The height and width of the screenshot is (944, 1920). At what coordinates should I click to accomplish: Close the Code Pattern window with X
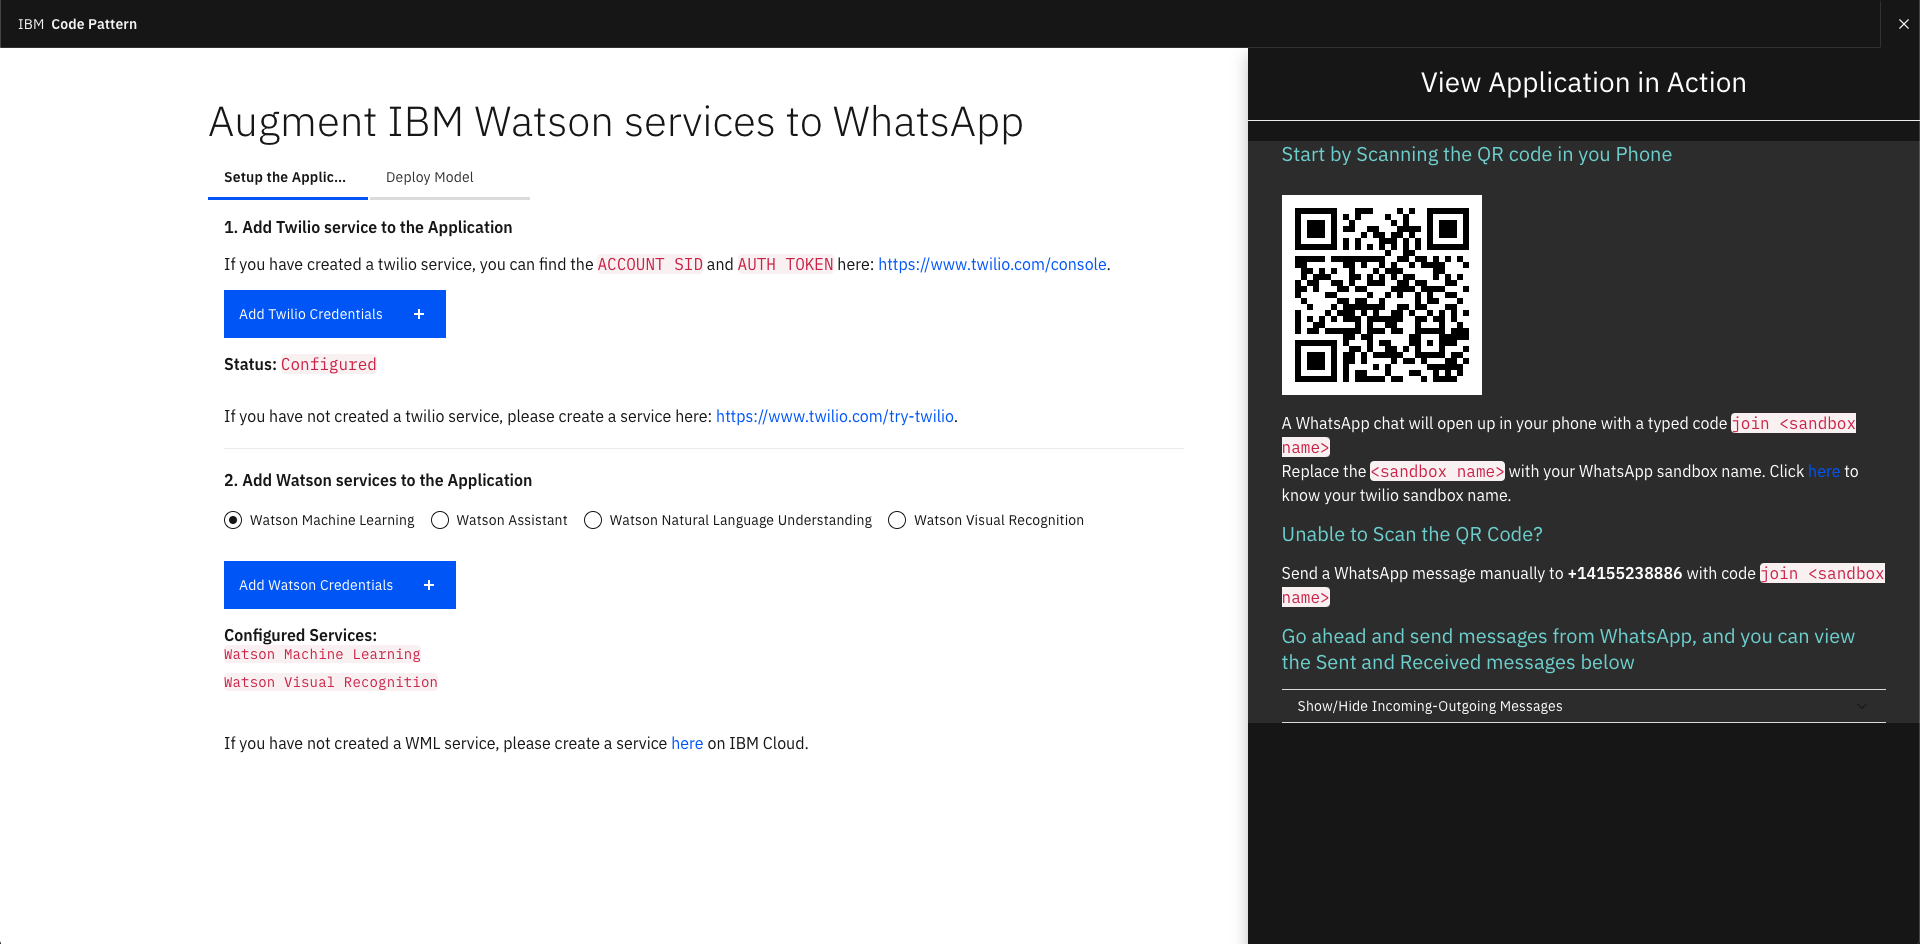(x=1903, y=24)
